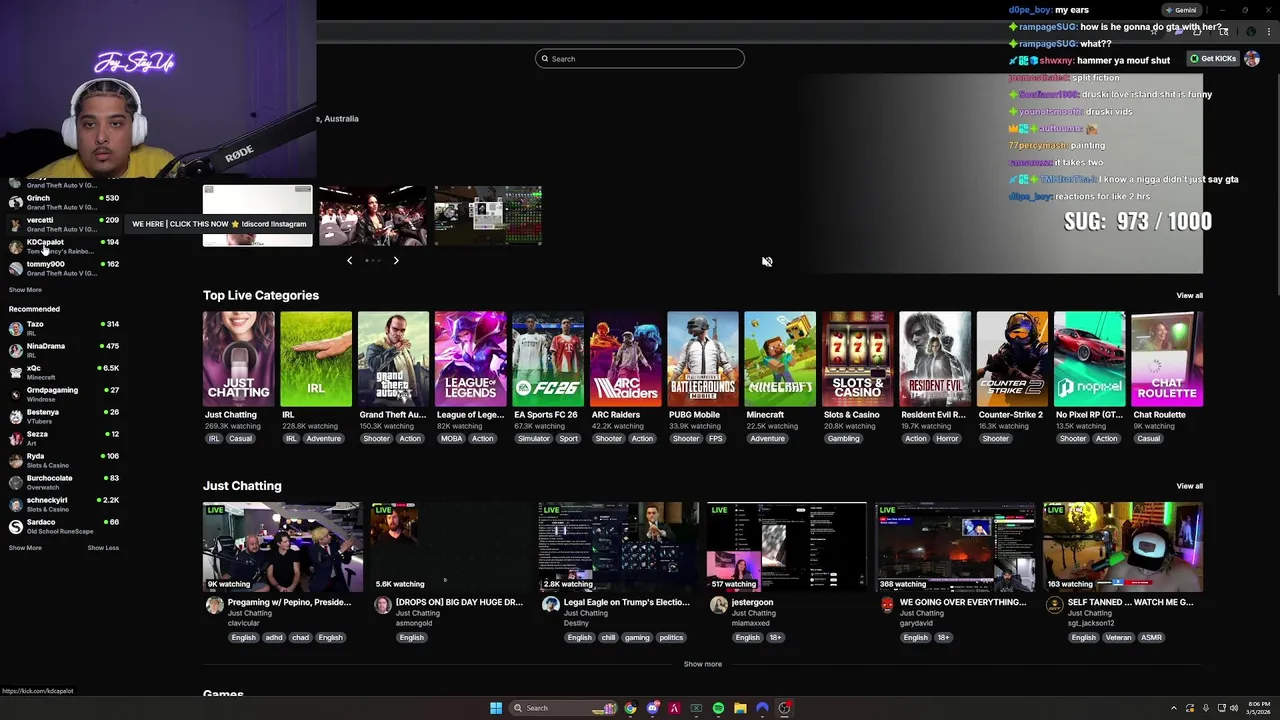1280x720 pixels.
Task: Open KDCapalot channel in sidebar
Action: click(64, 246)
